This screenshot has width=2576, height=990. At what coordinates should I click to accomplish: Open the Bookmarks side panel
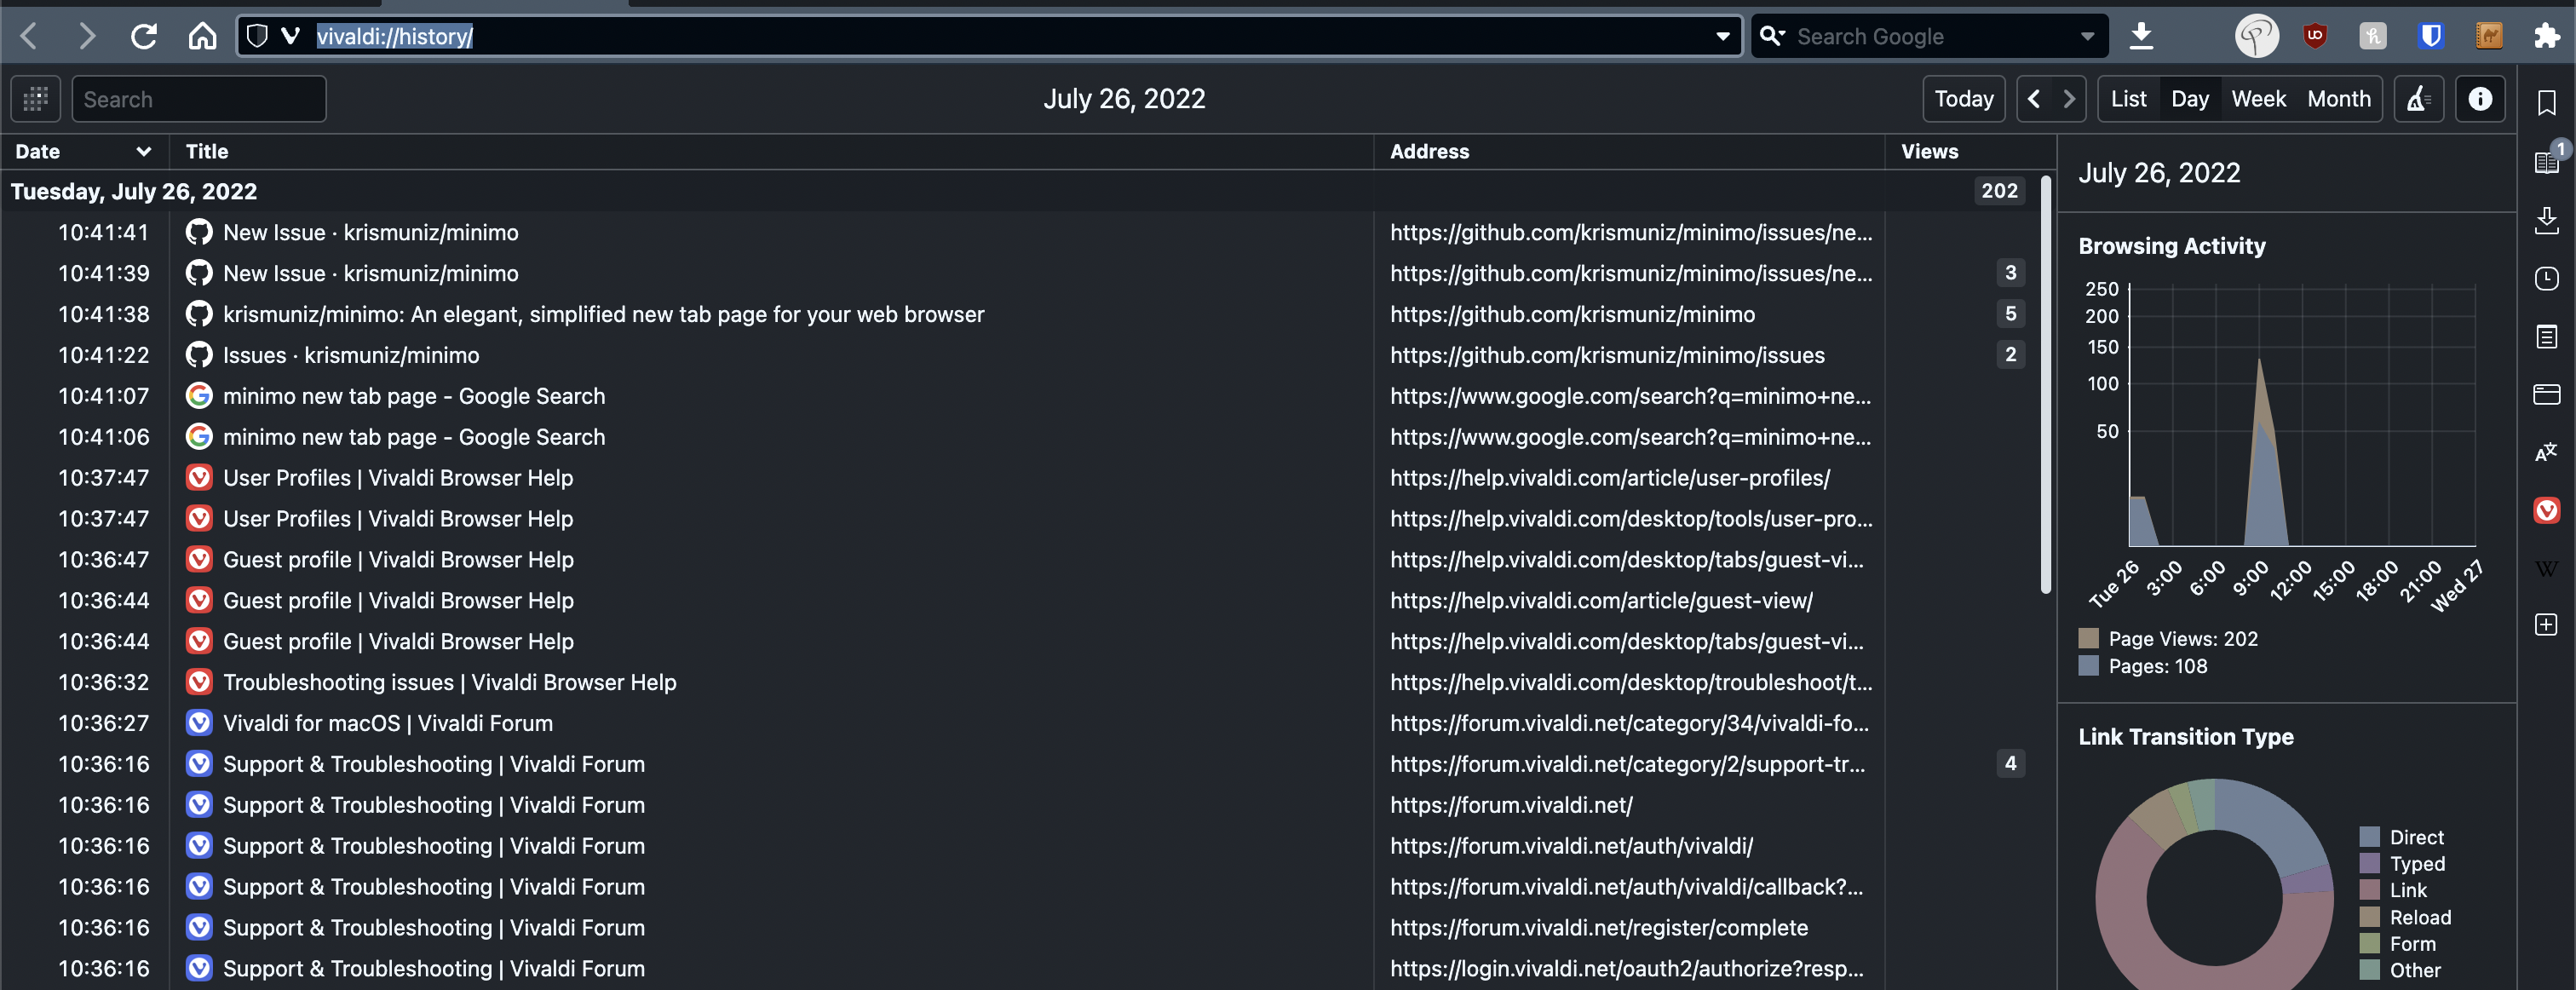point(2546,102)
